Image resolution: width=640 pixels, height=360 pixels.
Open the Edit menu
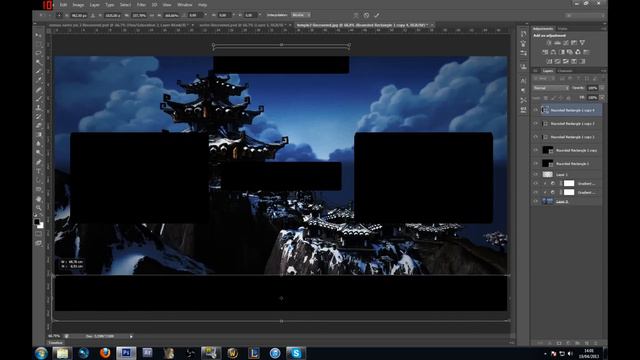click(63, 5)
